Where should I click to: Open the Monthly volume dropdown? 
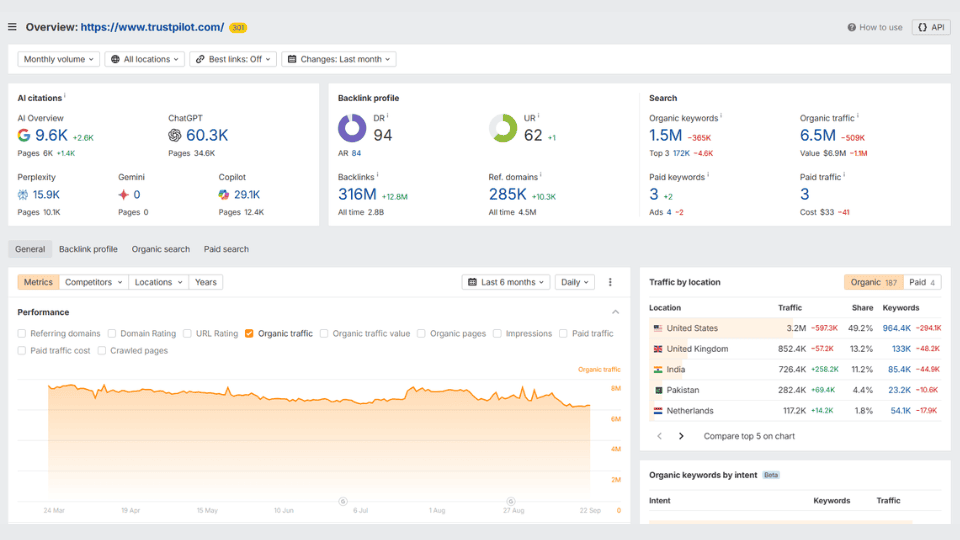tap(58, 59)
